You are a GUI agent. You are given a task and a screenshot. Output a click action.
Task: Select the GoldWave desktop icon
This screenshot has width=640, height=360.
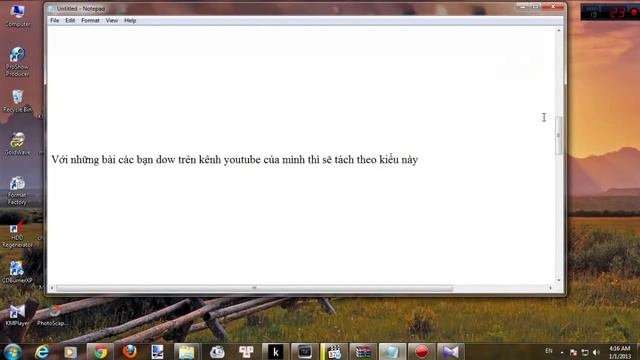pos(17,144)
